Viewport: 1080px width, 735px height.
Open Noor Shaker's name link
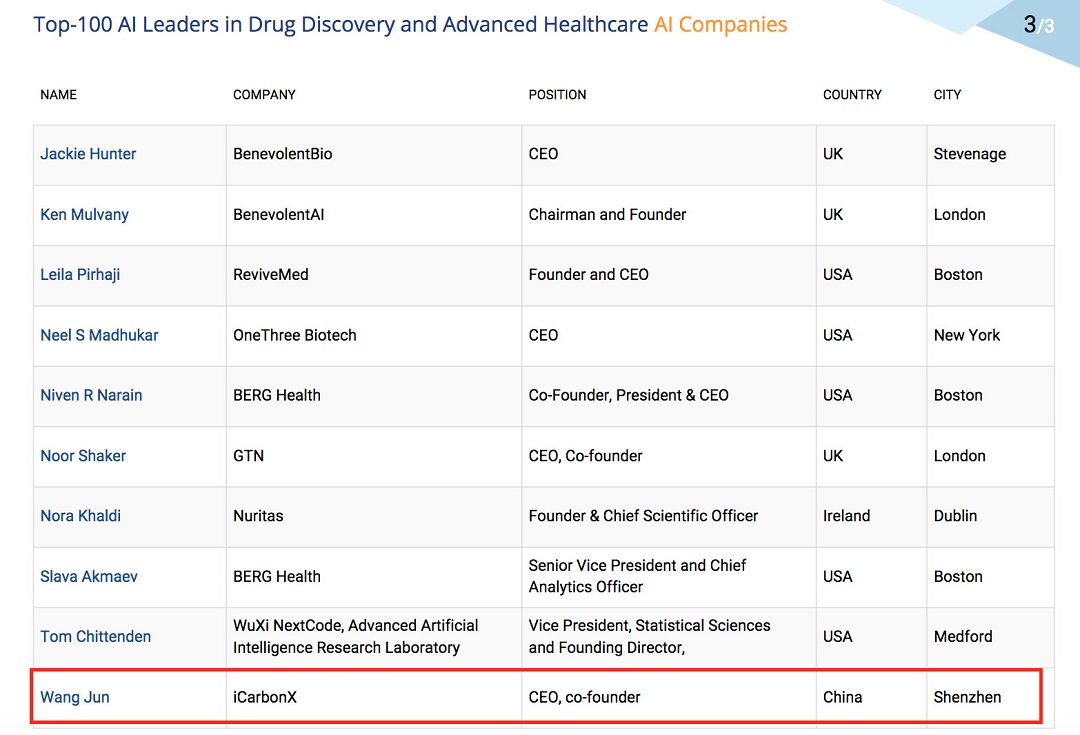tap(83, 455)
